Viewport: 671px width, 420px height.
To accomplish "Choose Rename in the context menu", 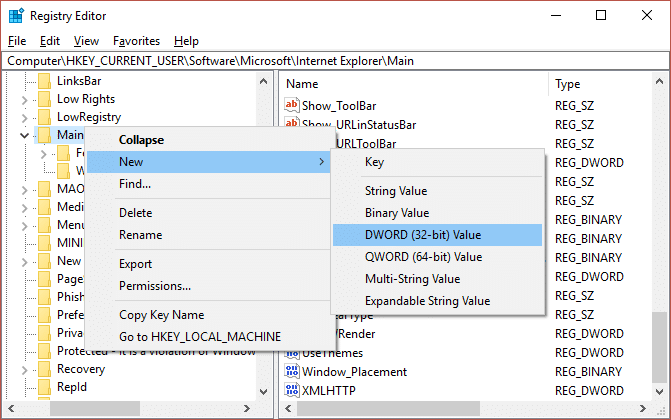I will (208, 235).
